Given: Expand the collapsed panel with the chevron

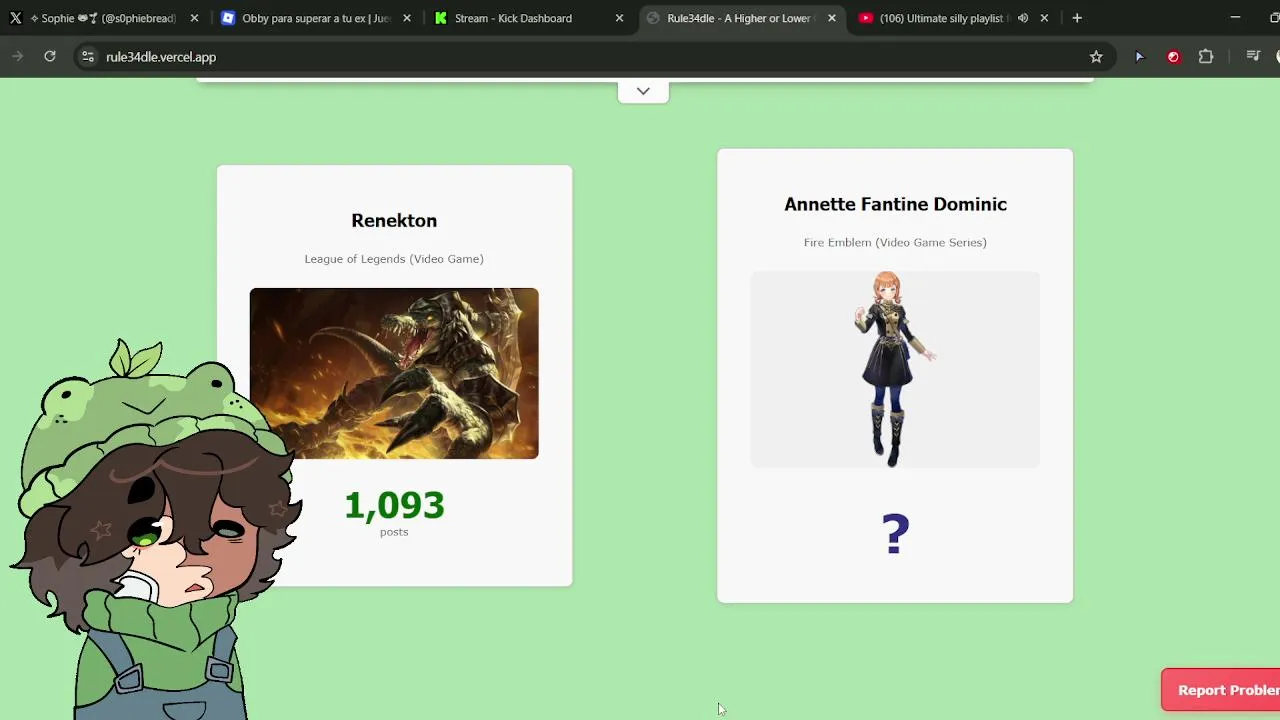Looking at the screenshot, I should coord(643,91).
